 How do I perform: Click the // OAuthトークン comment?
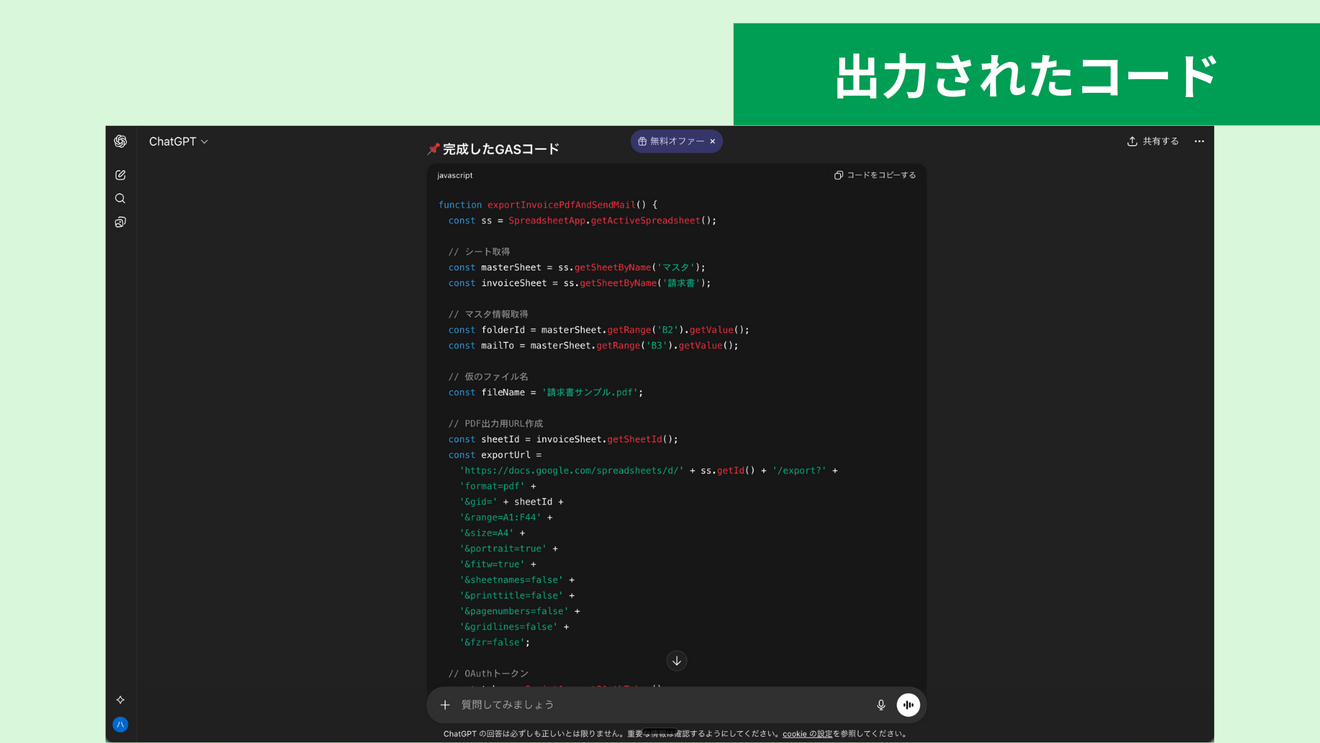coord(488,674)
